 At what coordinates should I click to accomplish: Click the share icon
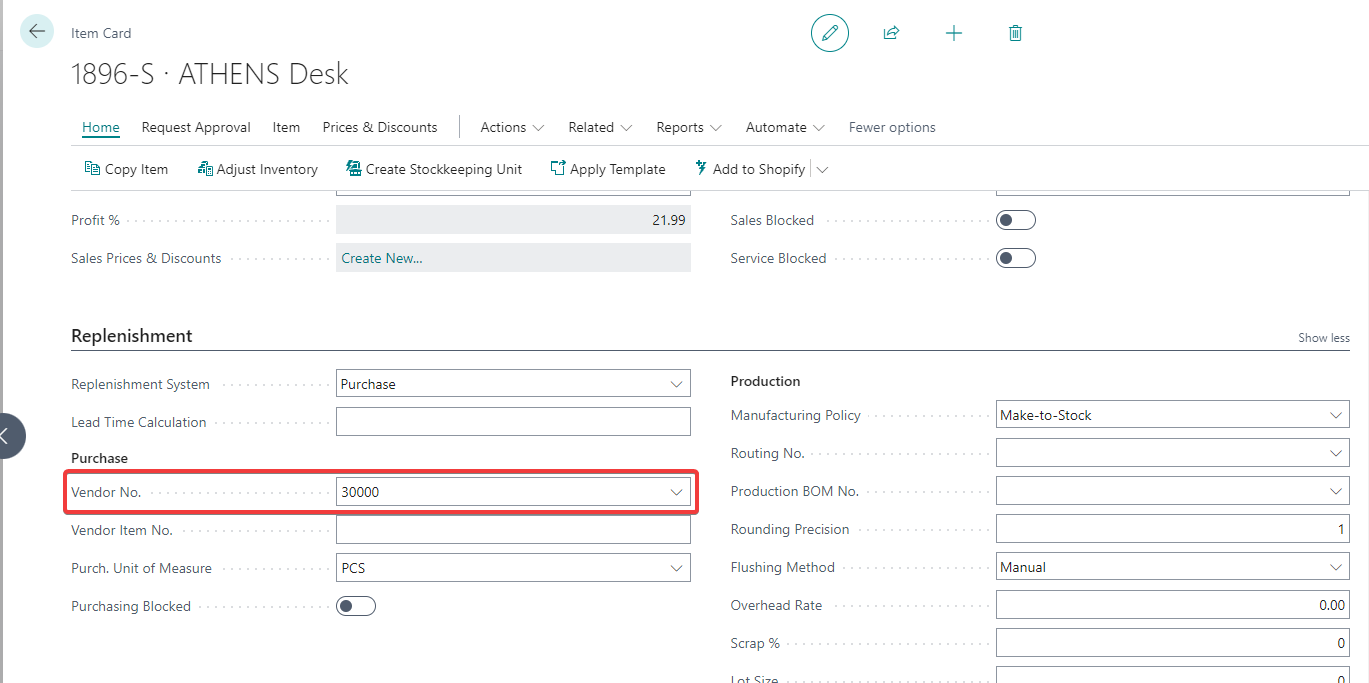click(x=891, y=33)
